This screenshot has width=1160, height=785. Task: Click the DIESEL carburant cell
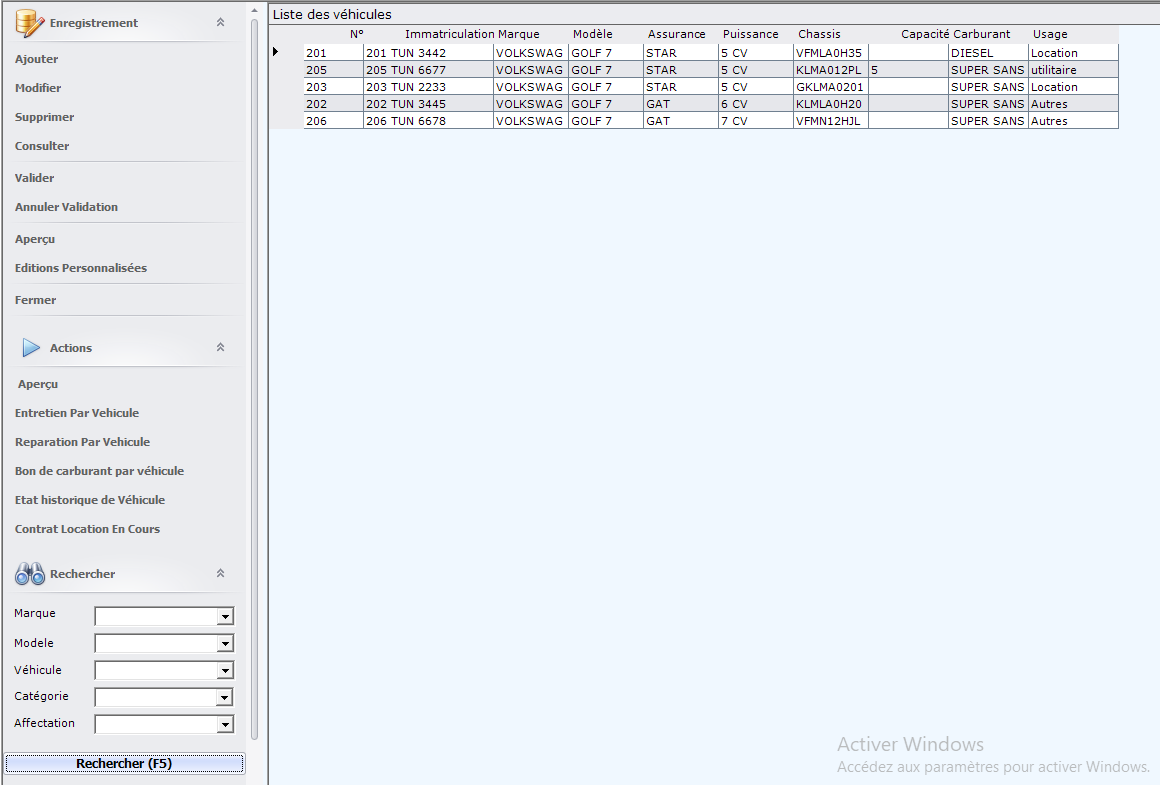tap(988, 53)
